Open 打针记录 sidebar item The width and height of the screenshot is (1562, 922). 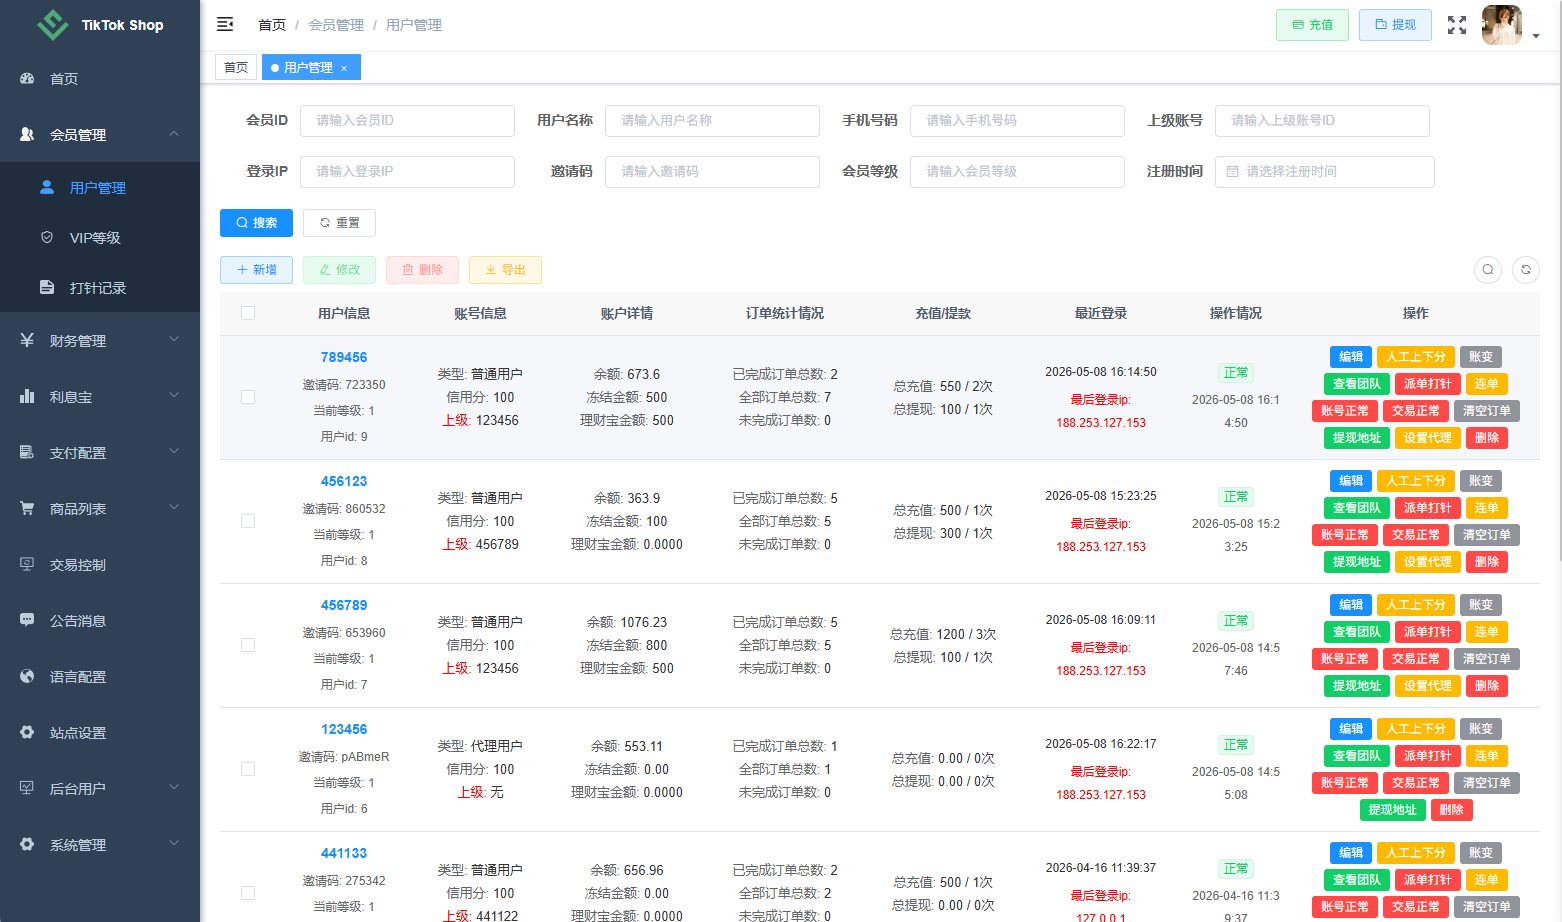pyautogui.click(x=100, y=287)
